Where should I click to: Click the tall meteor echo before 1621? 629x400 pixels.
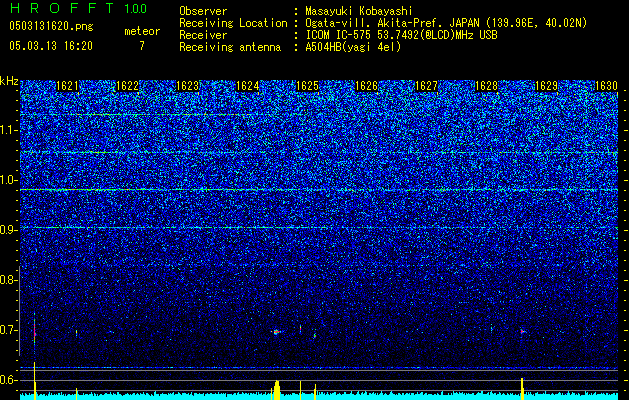pyautogui.click(x=34, y=333)
